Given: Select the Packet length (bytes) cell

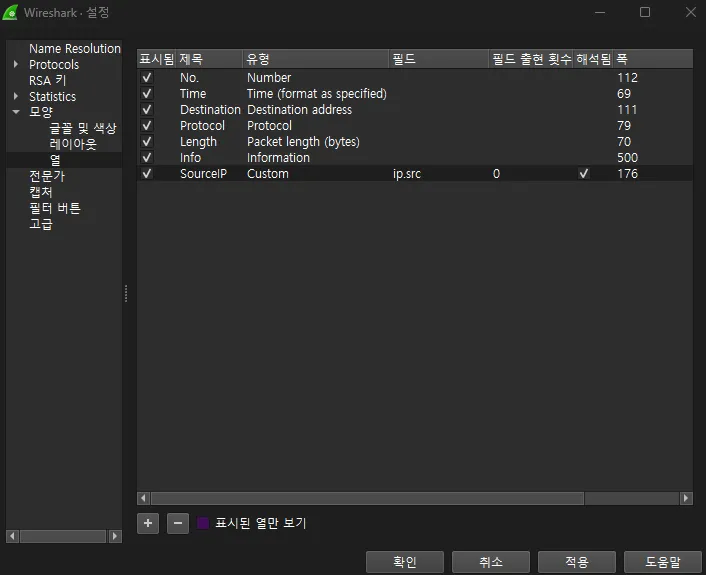Looking at the screenshot, I should point(303,142).
